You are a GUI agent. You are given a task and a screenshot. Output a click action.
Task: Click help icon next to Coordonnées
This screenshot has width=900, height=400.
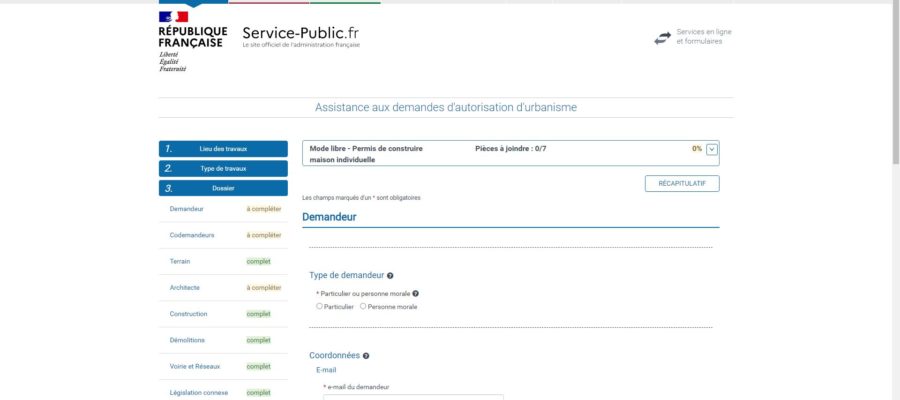click(x=366, y=356)
